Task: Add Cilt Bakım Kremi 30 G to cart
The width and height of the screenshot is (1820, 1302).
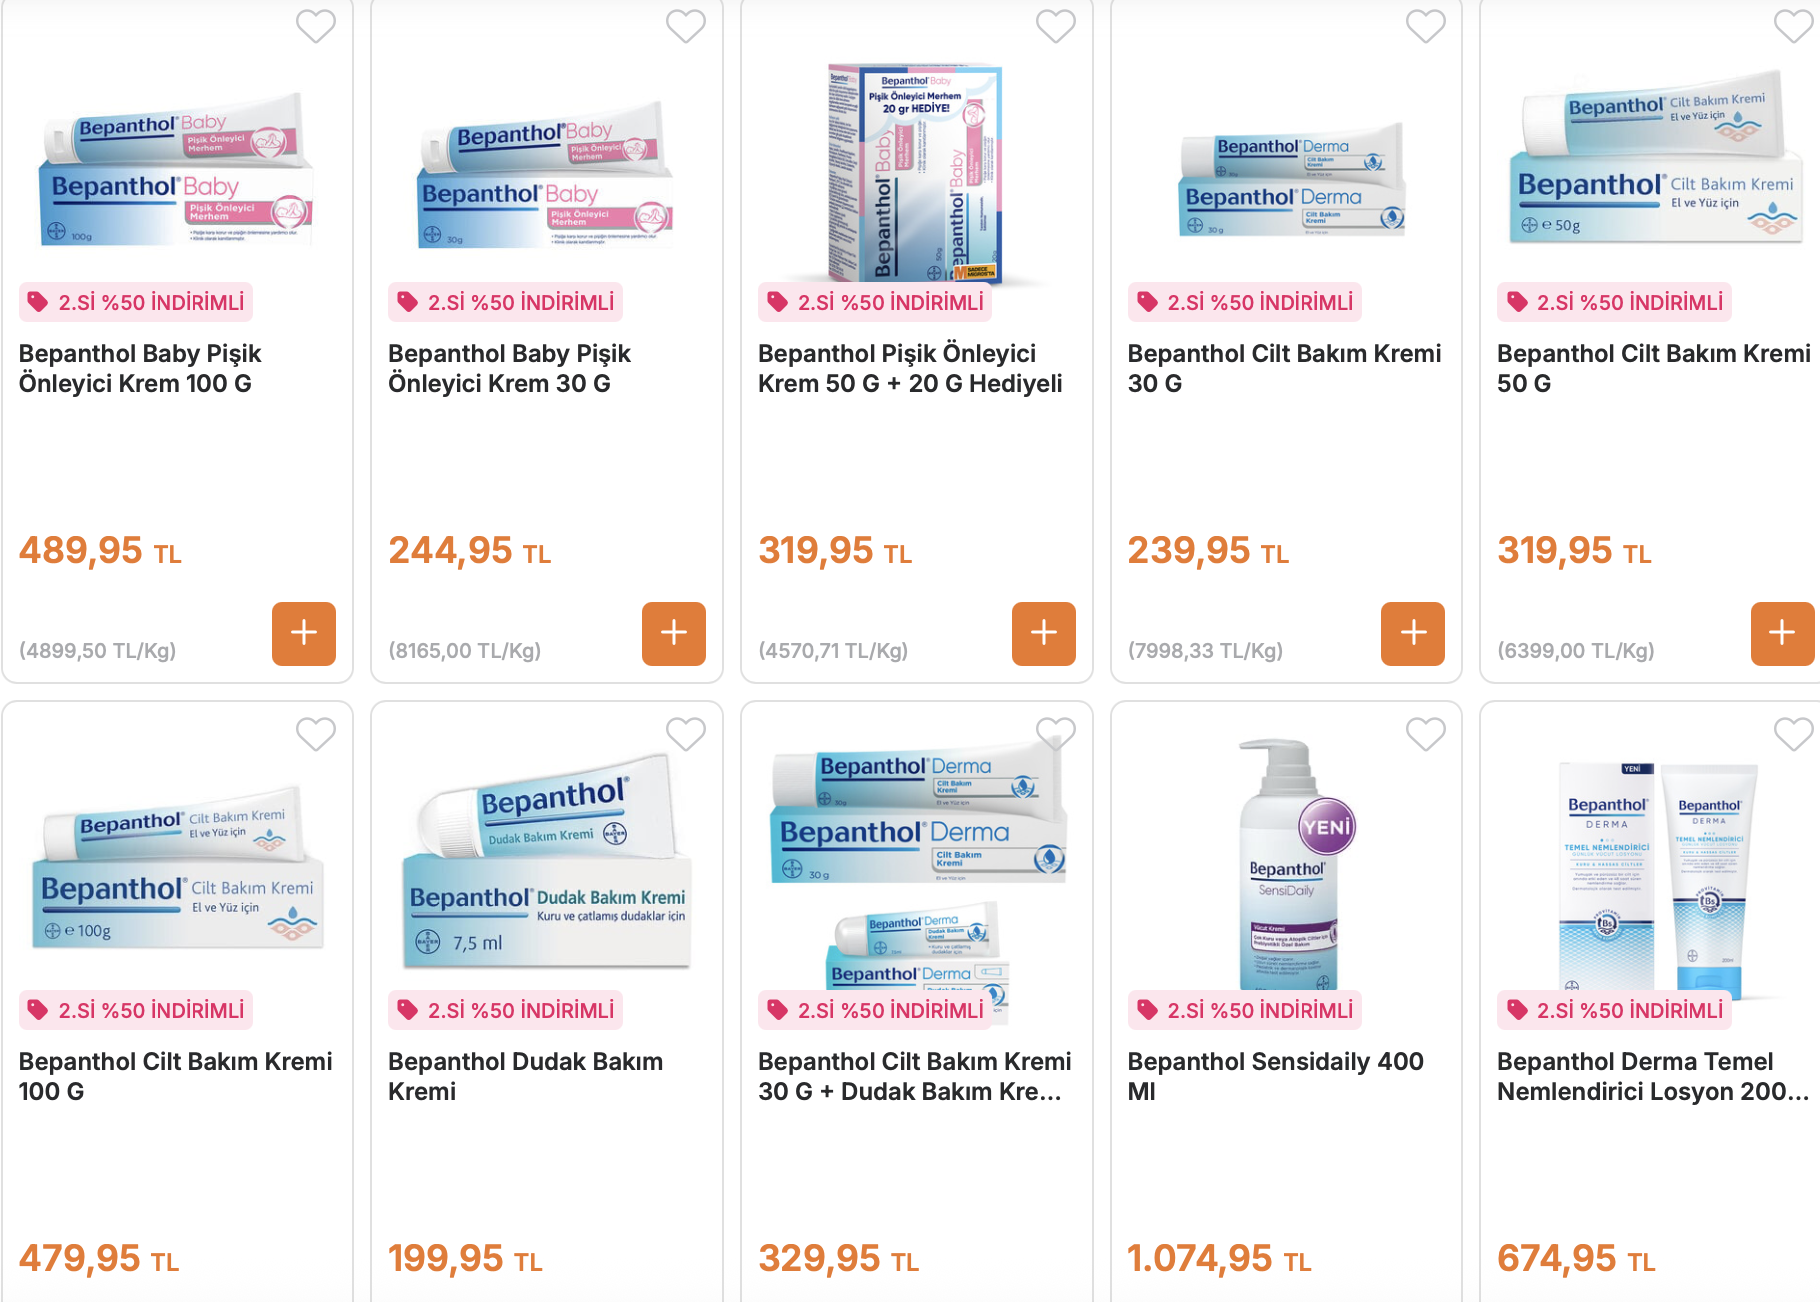Action: click(1413, 633)
